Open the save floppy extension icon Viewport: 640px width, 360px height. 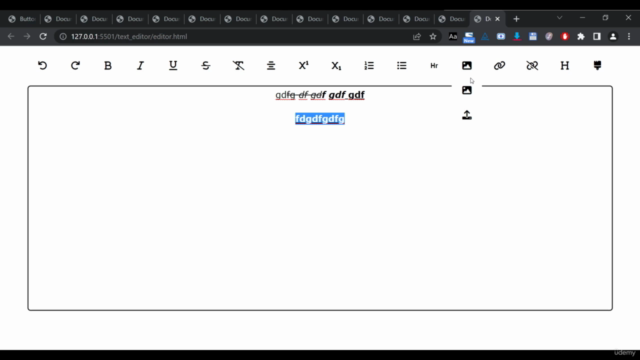click(x=533, y=36)
